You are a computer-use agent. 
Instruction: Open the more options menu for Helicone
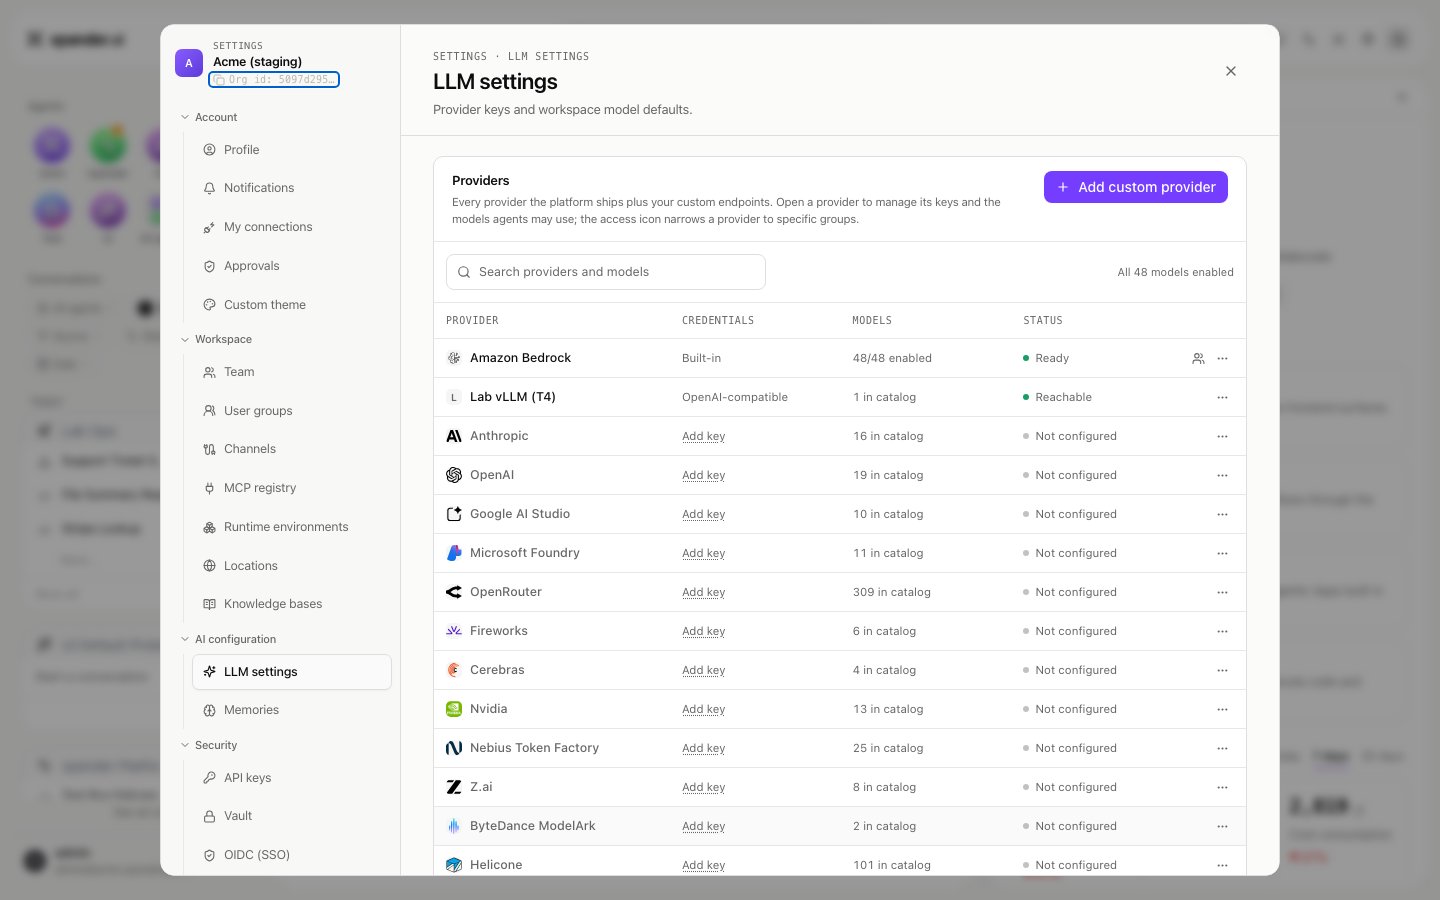(1222, 865)
